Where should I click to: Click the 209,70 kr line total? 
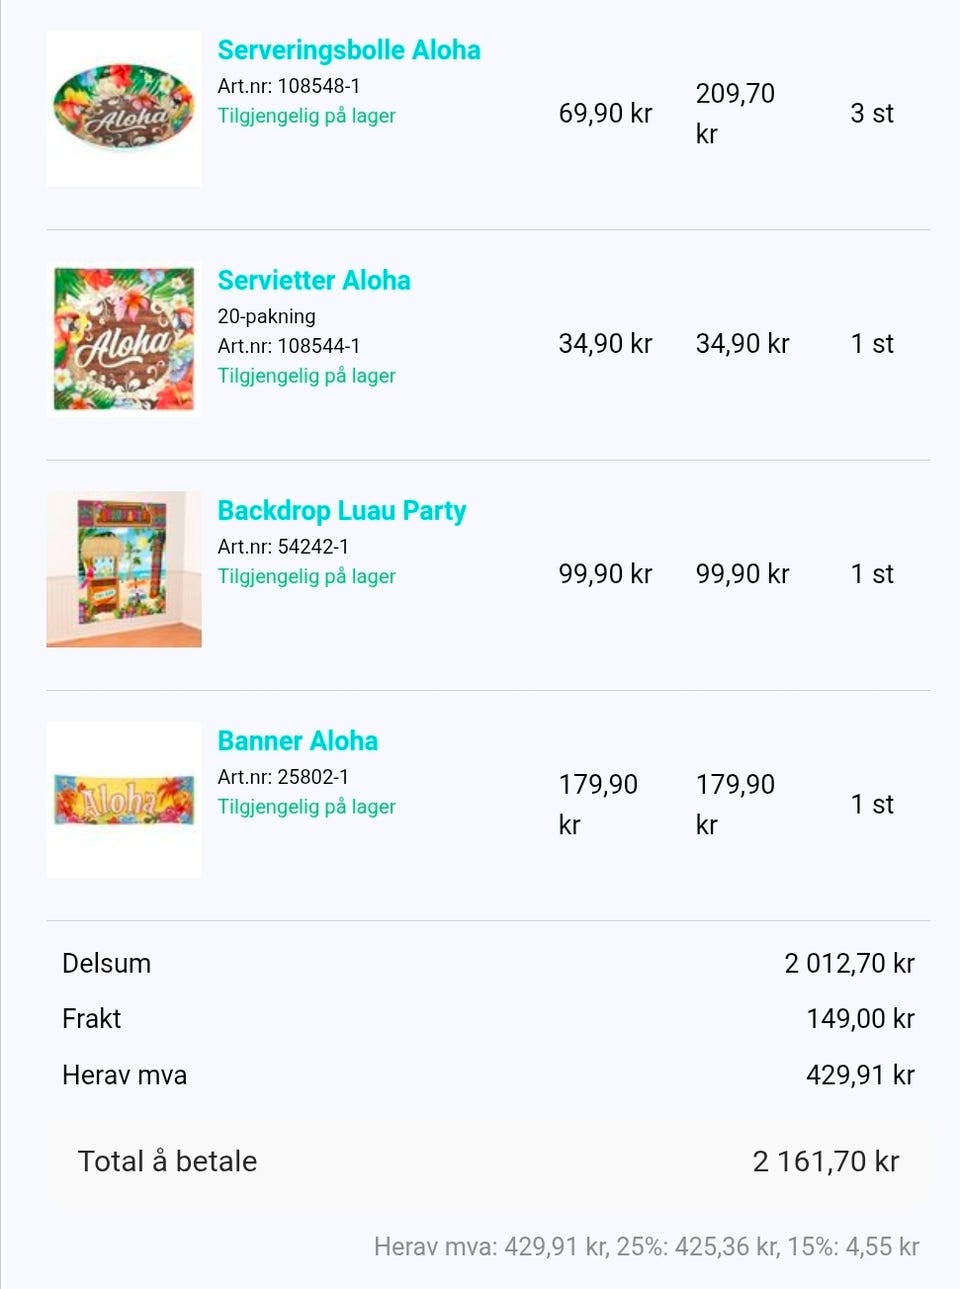click(735, 113)
